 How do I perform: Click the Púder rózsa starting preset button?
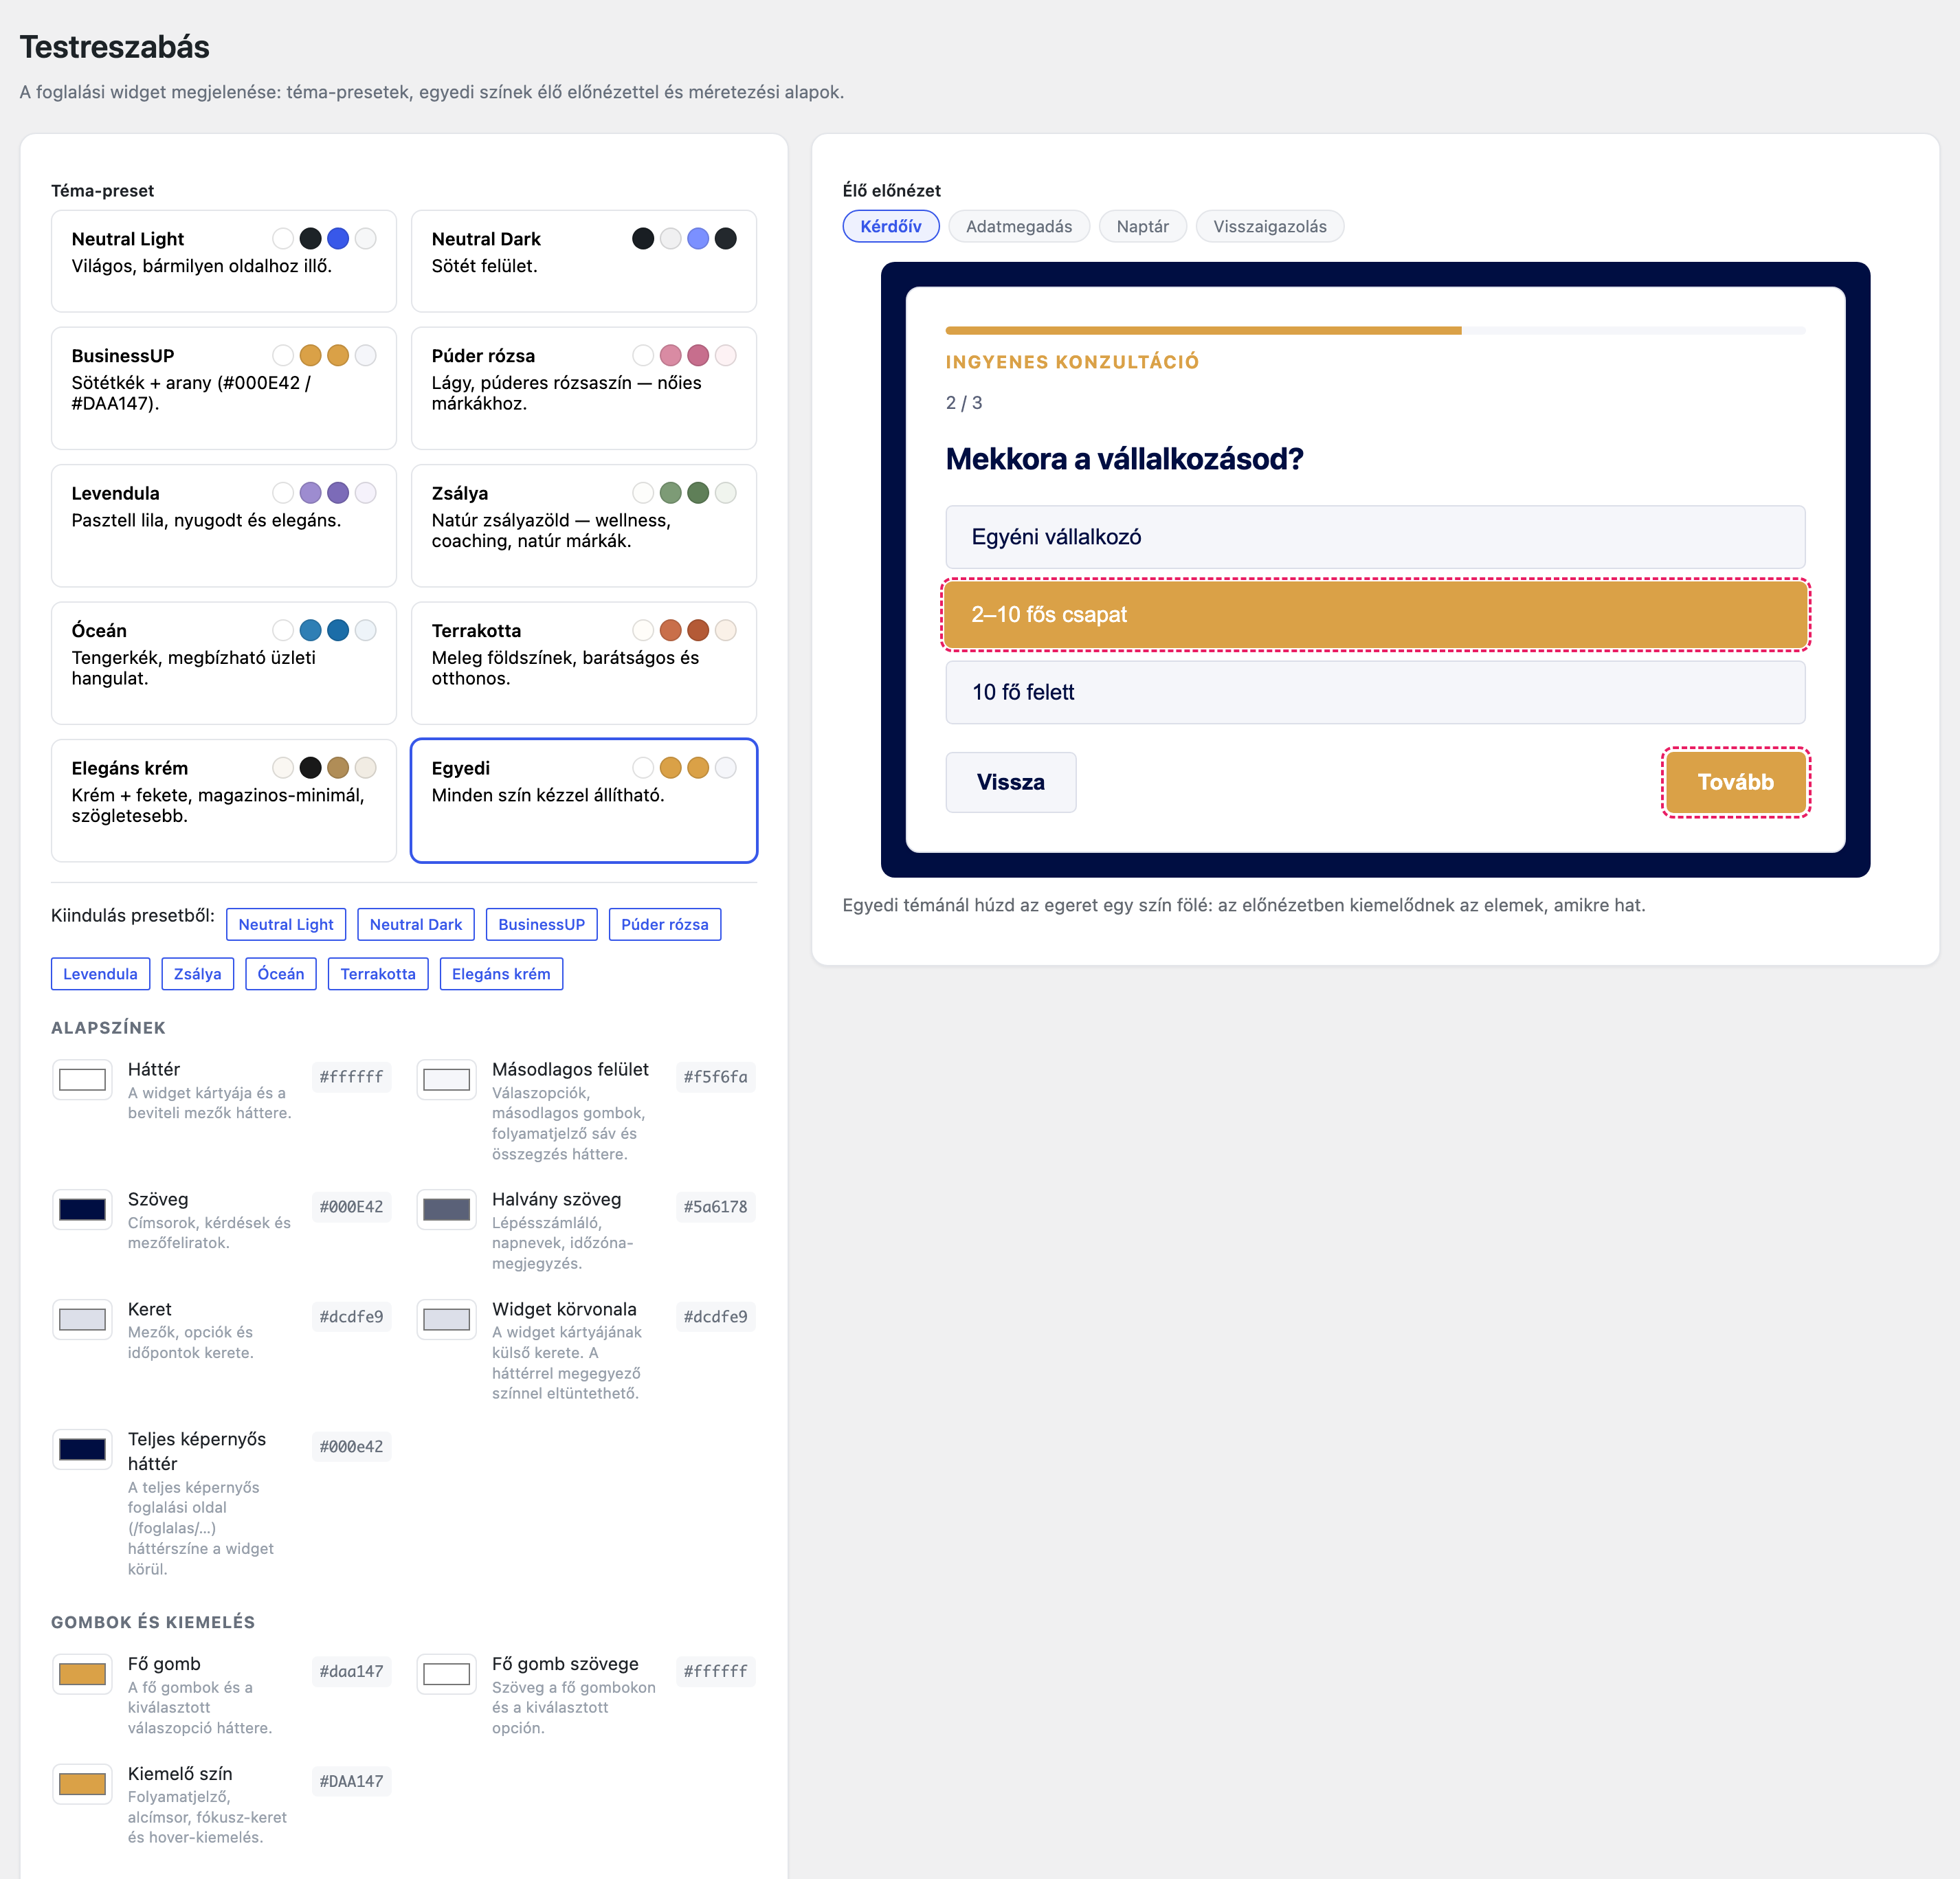(x=665, y=924)
